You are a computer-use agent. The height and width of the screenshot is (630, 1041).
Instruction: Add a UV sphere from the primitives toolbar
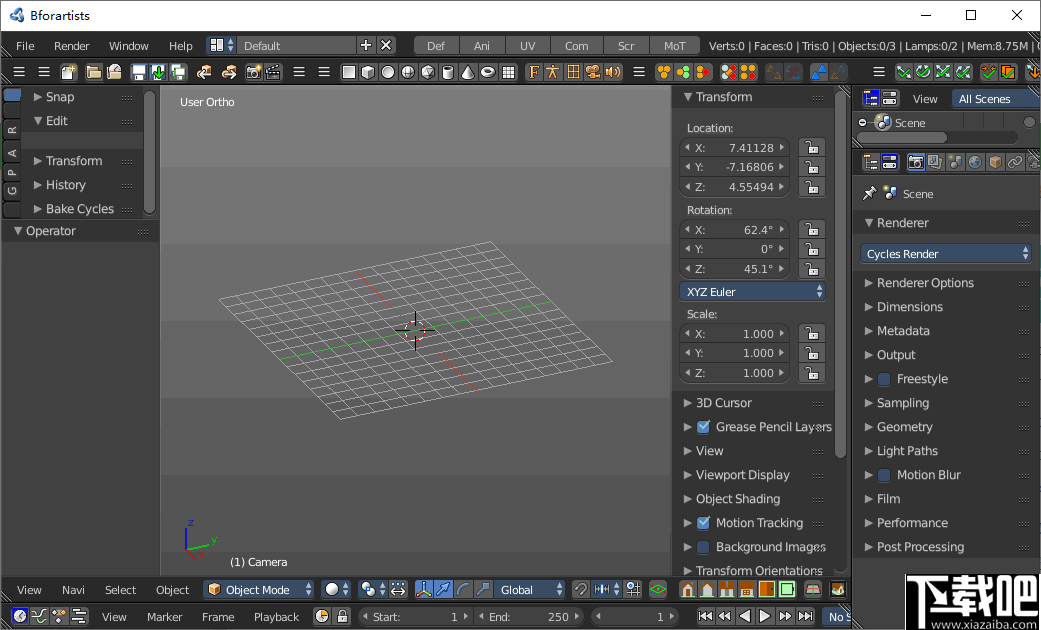point(409,71)
